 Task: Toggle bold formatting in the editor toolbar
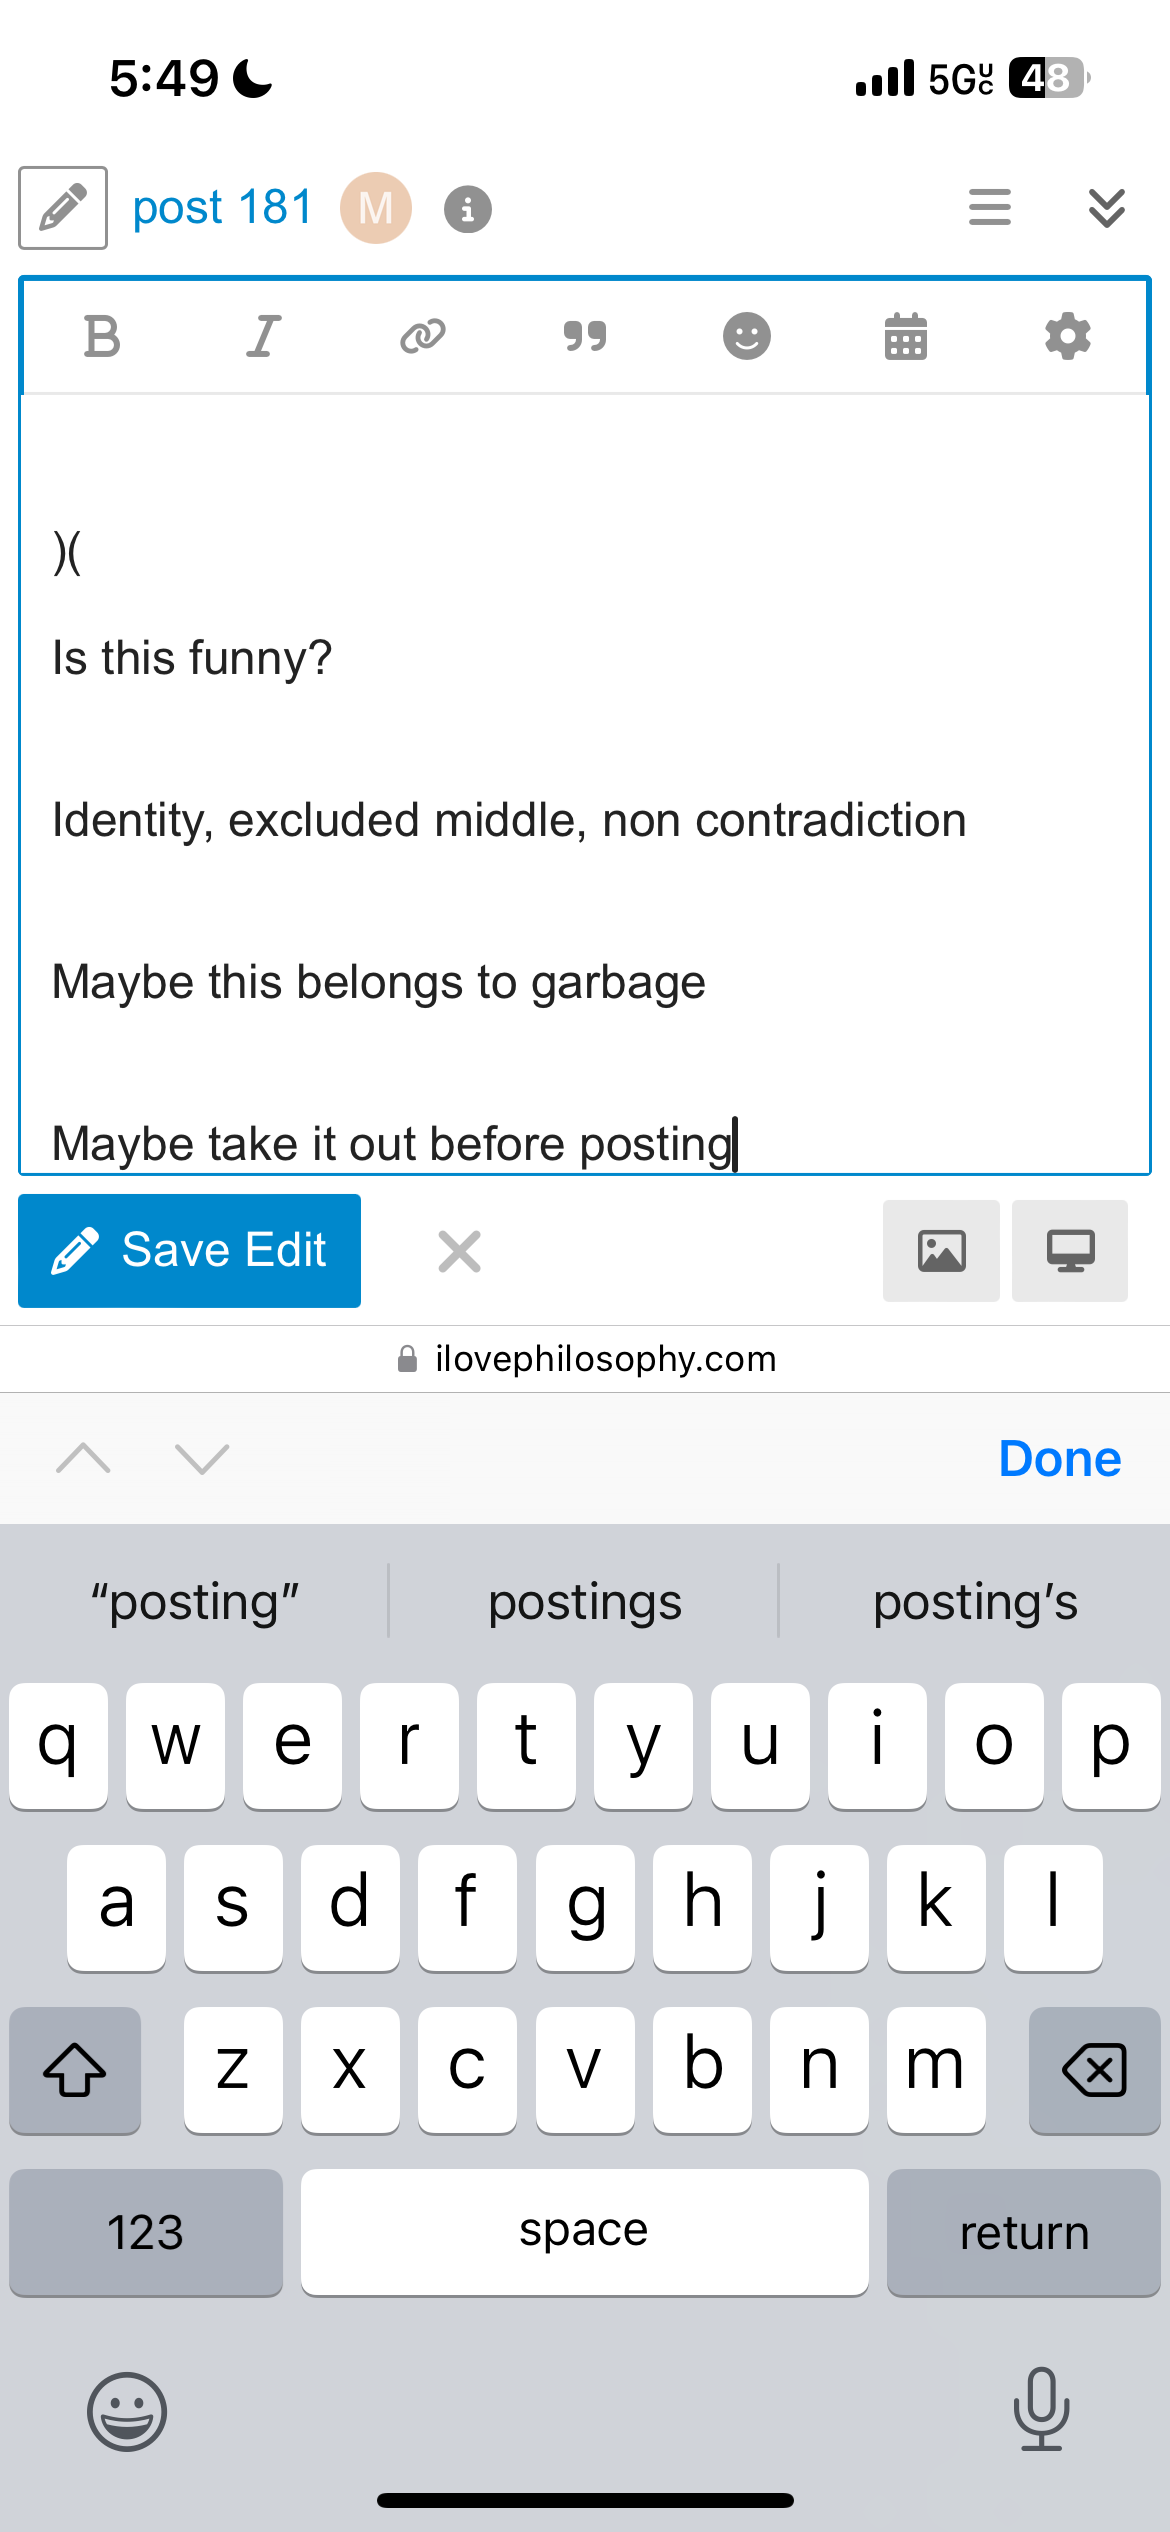click(x=102, y=336)
